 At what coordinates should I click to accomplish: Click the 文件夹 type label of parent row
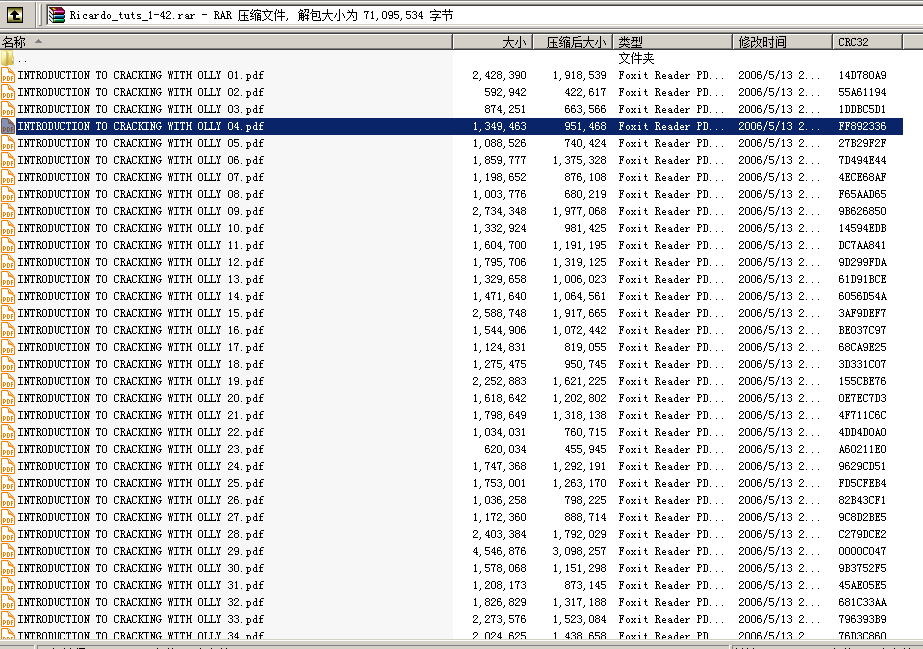(636, 58)
